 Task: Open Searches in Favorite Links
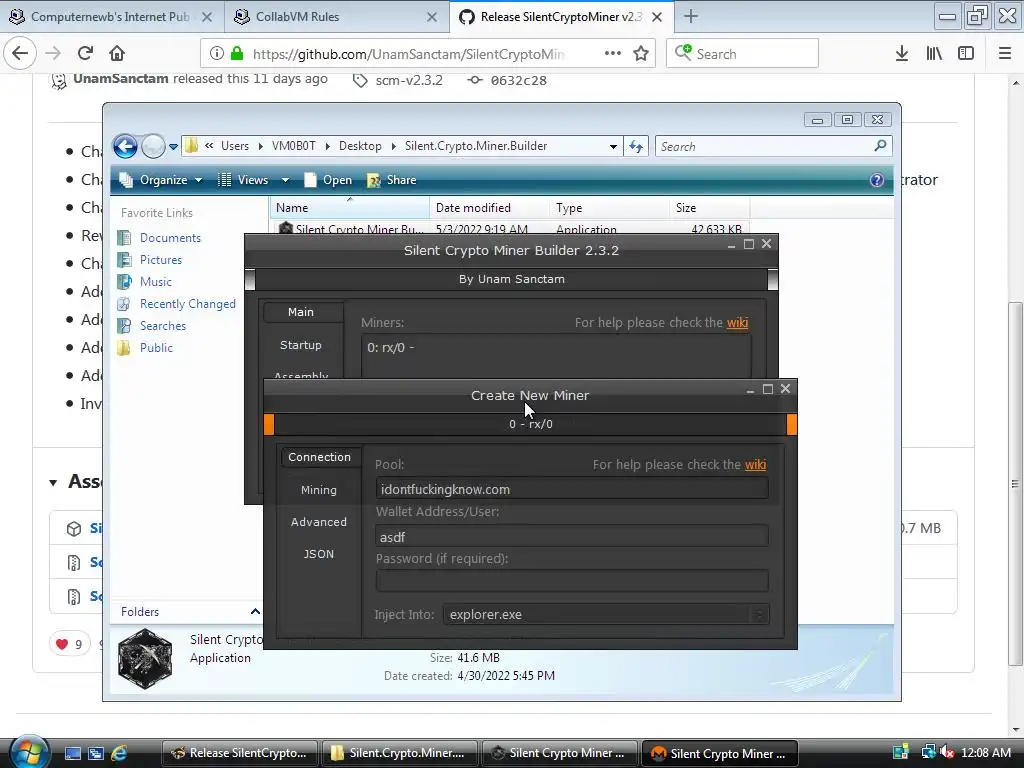point(163,325)
